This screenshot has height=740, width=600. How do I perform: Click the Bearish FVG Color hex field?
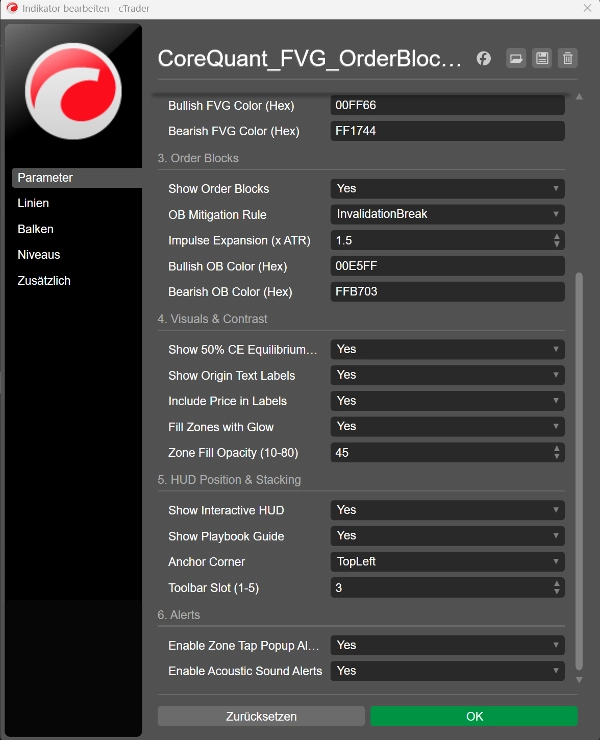point(448,131)
